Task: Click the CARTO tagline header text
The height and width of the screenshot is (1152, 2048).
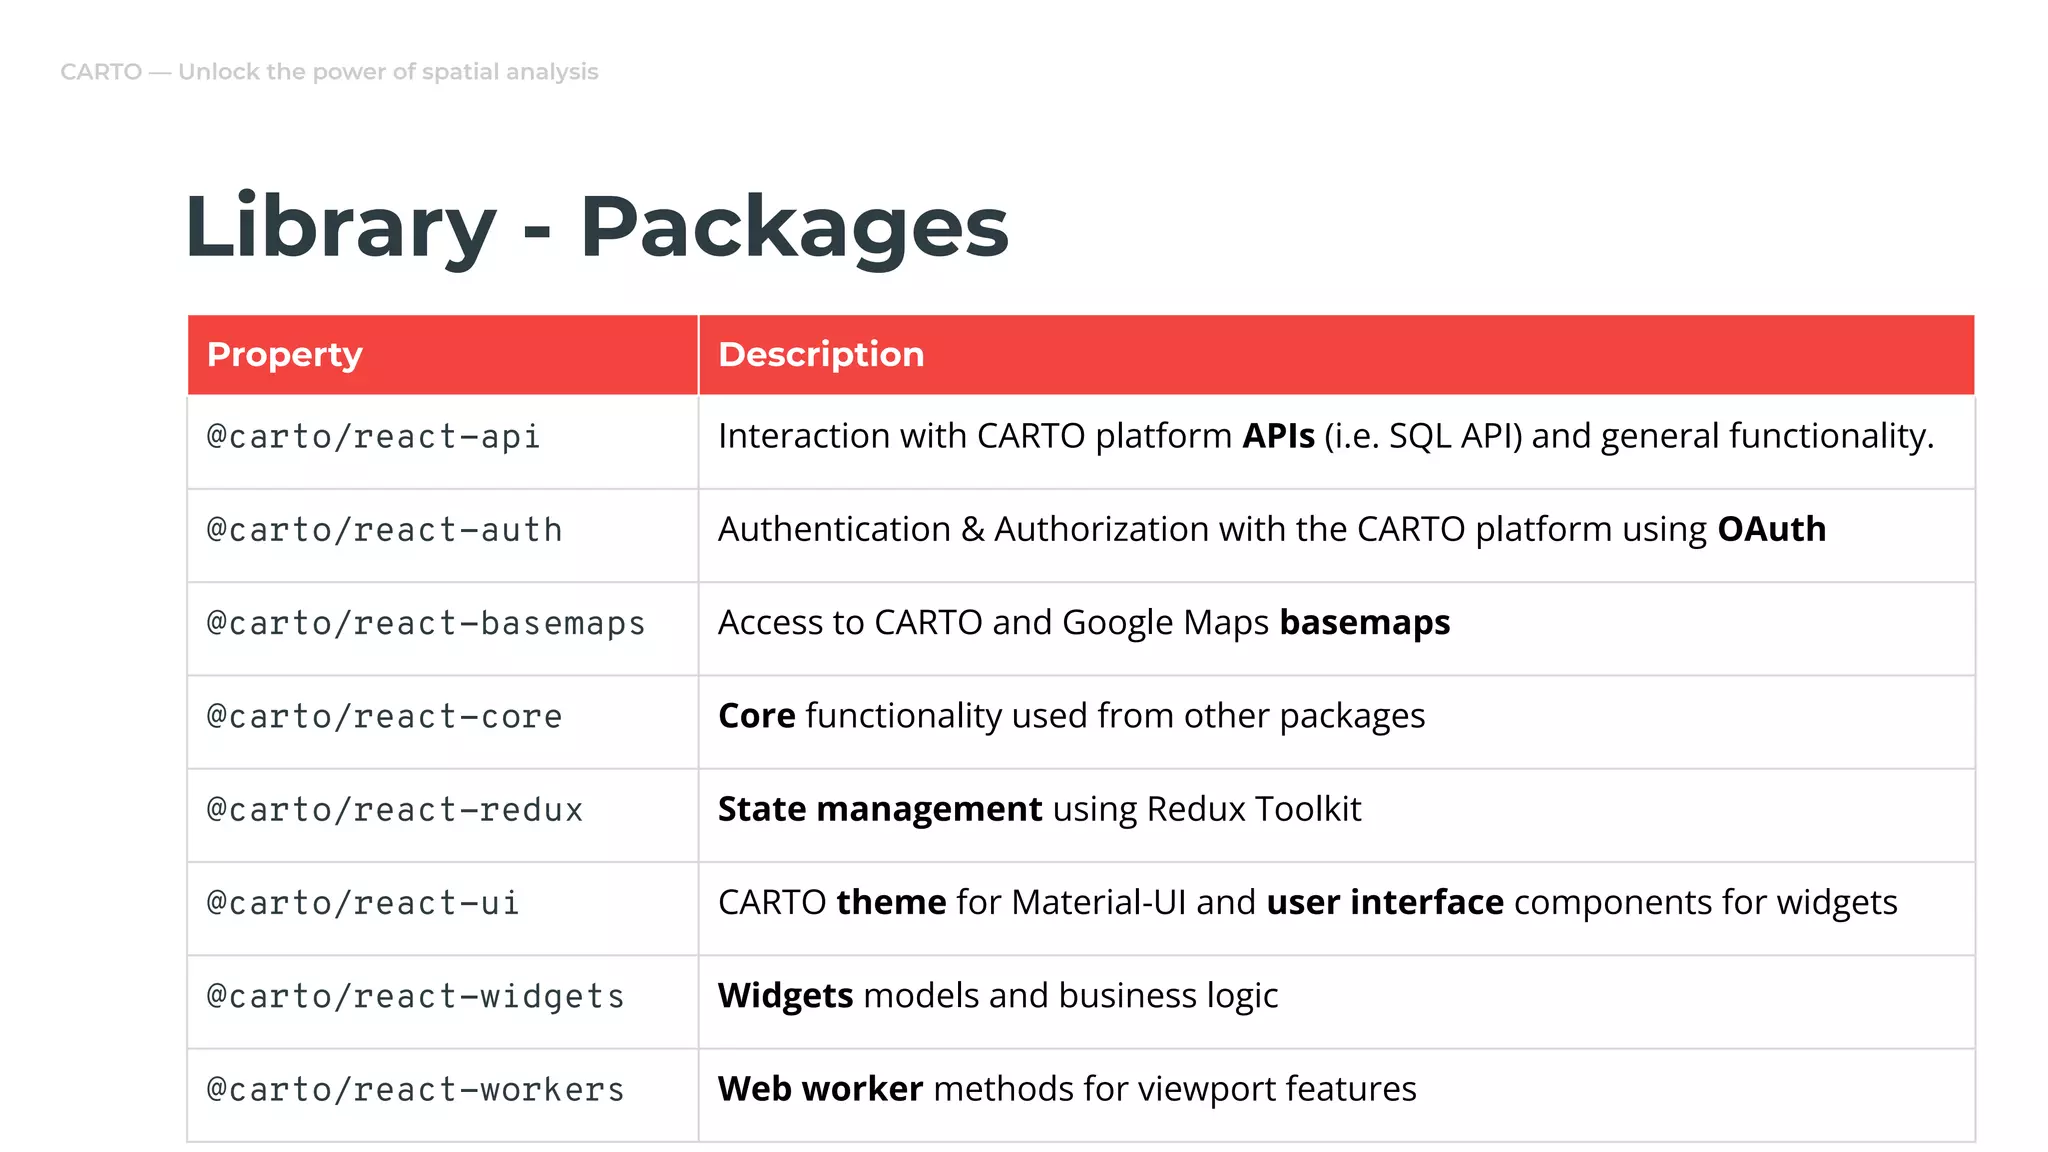Action: point(329,72)
